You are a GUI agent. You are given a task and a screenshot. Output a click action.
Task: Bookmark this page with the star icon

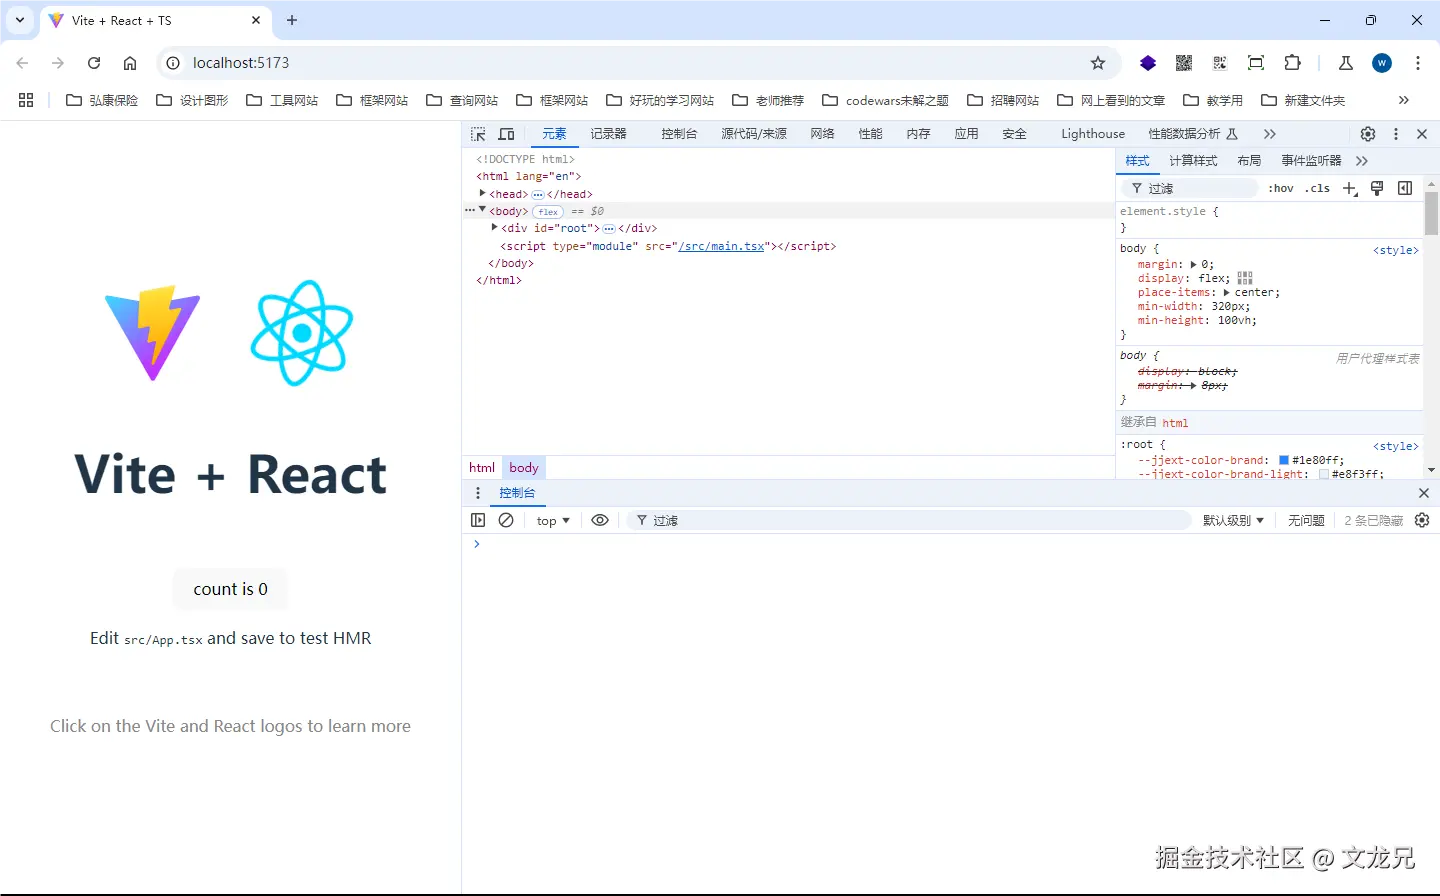point(1098,63)
